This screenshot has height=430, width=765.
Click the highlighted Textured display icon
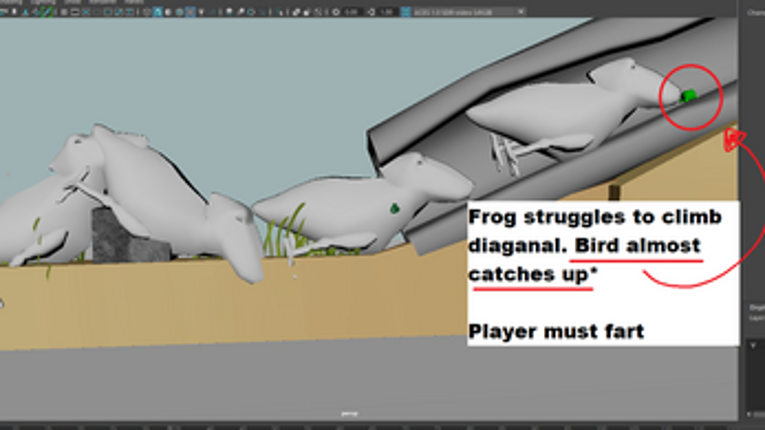point(191,12)
